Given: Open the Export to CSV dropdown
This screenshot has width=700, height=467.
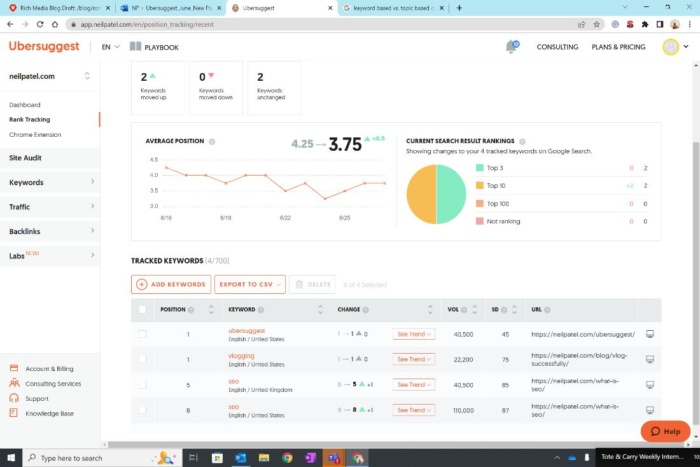Looking at the screenshot, I should (250, 284).
